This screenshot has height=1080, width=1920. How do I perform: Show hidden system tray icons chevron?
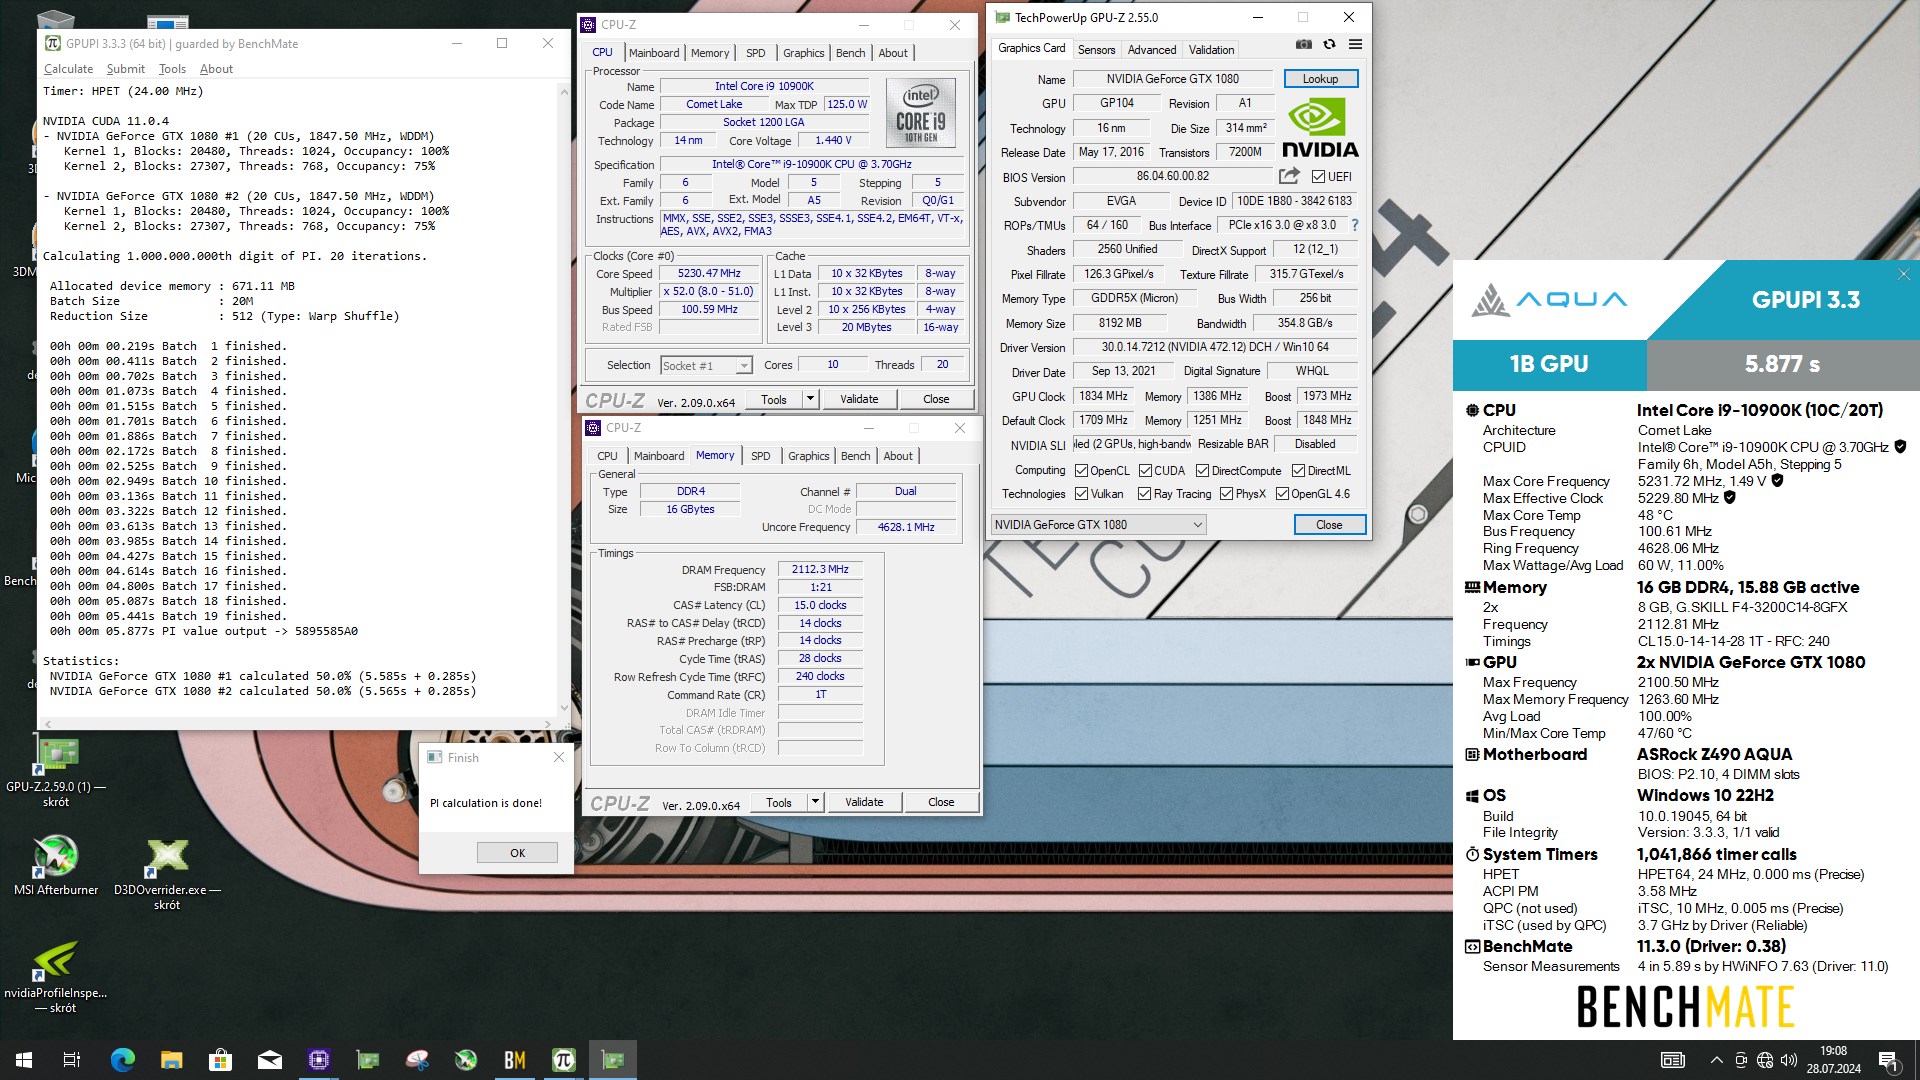point(1716,1060)
